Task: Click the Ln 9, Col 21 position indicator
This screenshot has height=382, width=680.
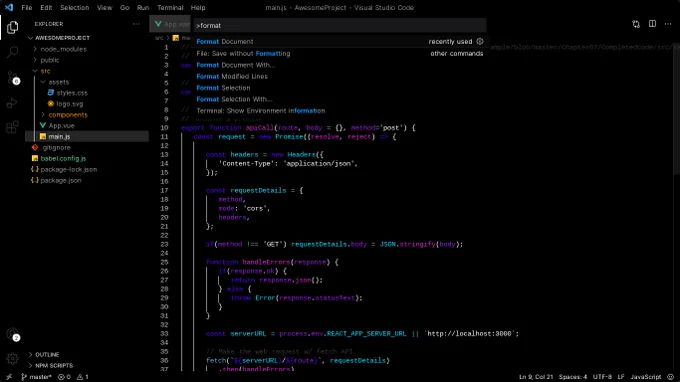Action: pos(536,377)
